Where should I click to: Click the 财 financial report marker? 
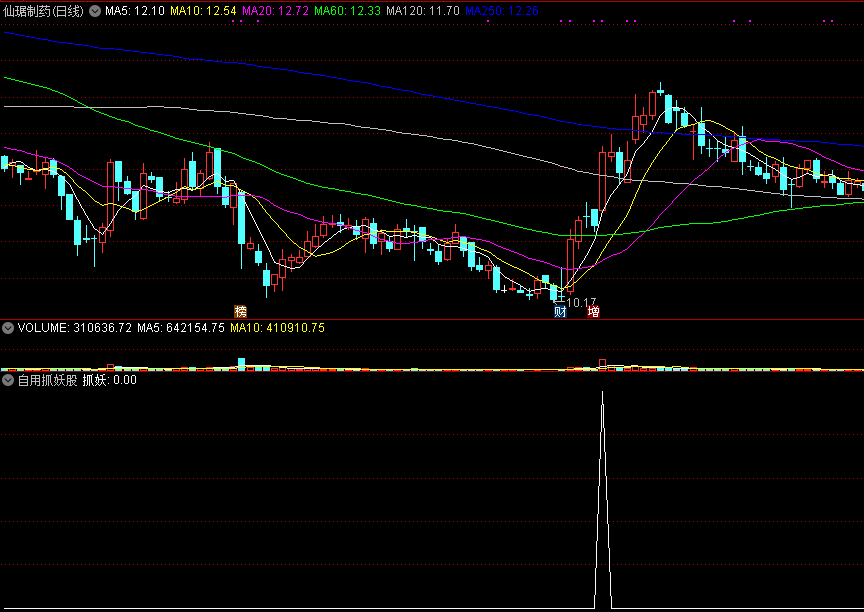click(x=560, y=312)
